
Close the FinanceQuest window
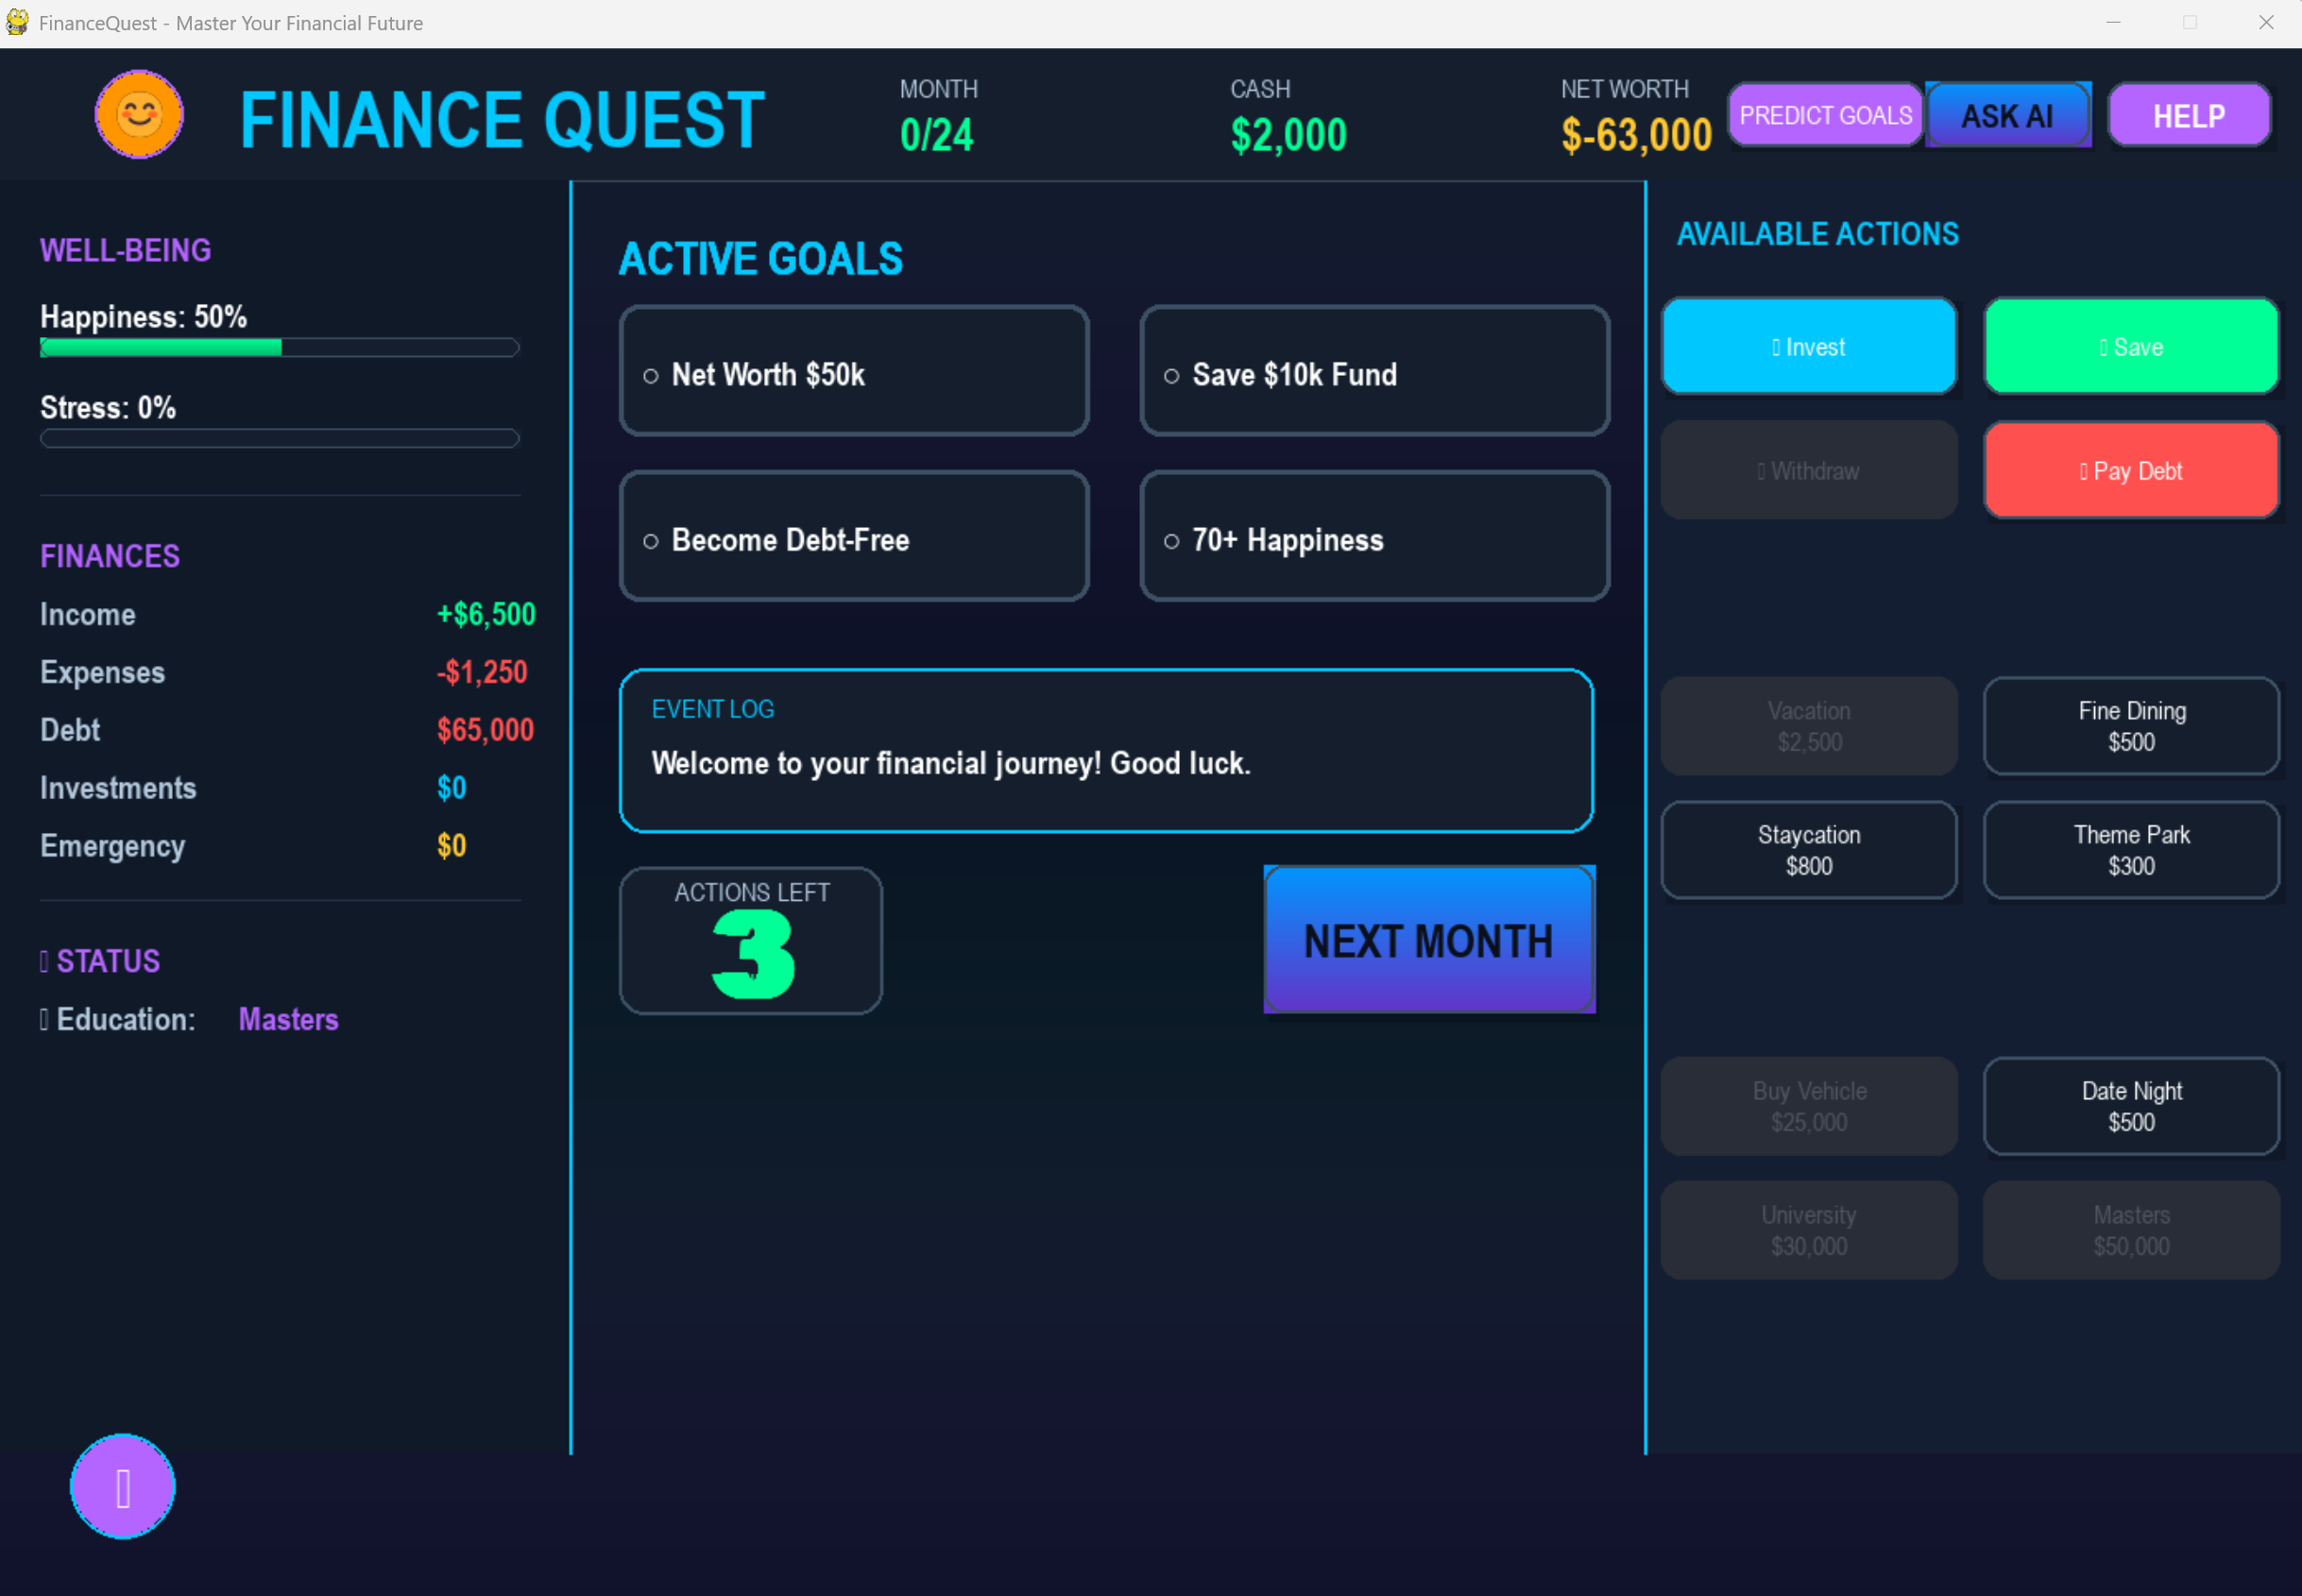(x=2265, y=22)
